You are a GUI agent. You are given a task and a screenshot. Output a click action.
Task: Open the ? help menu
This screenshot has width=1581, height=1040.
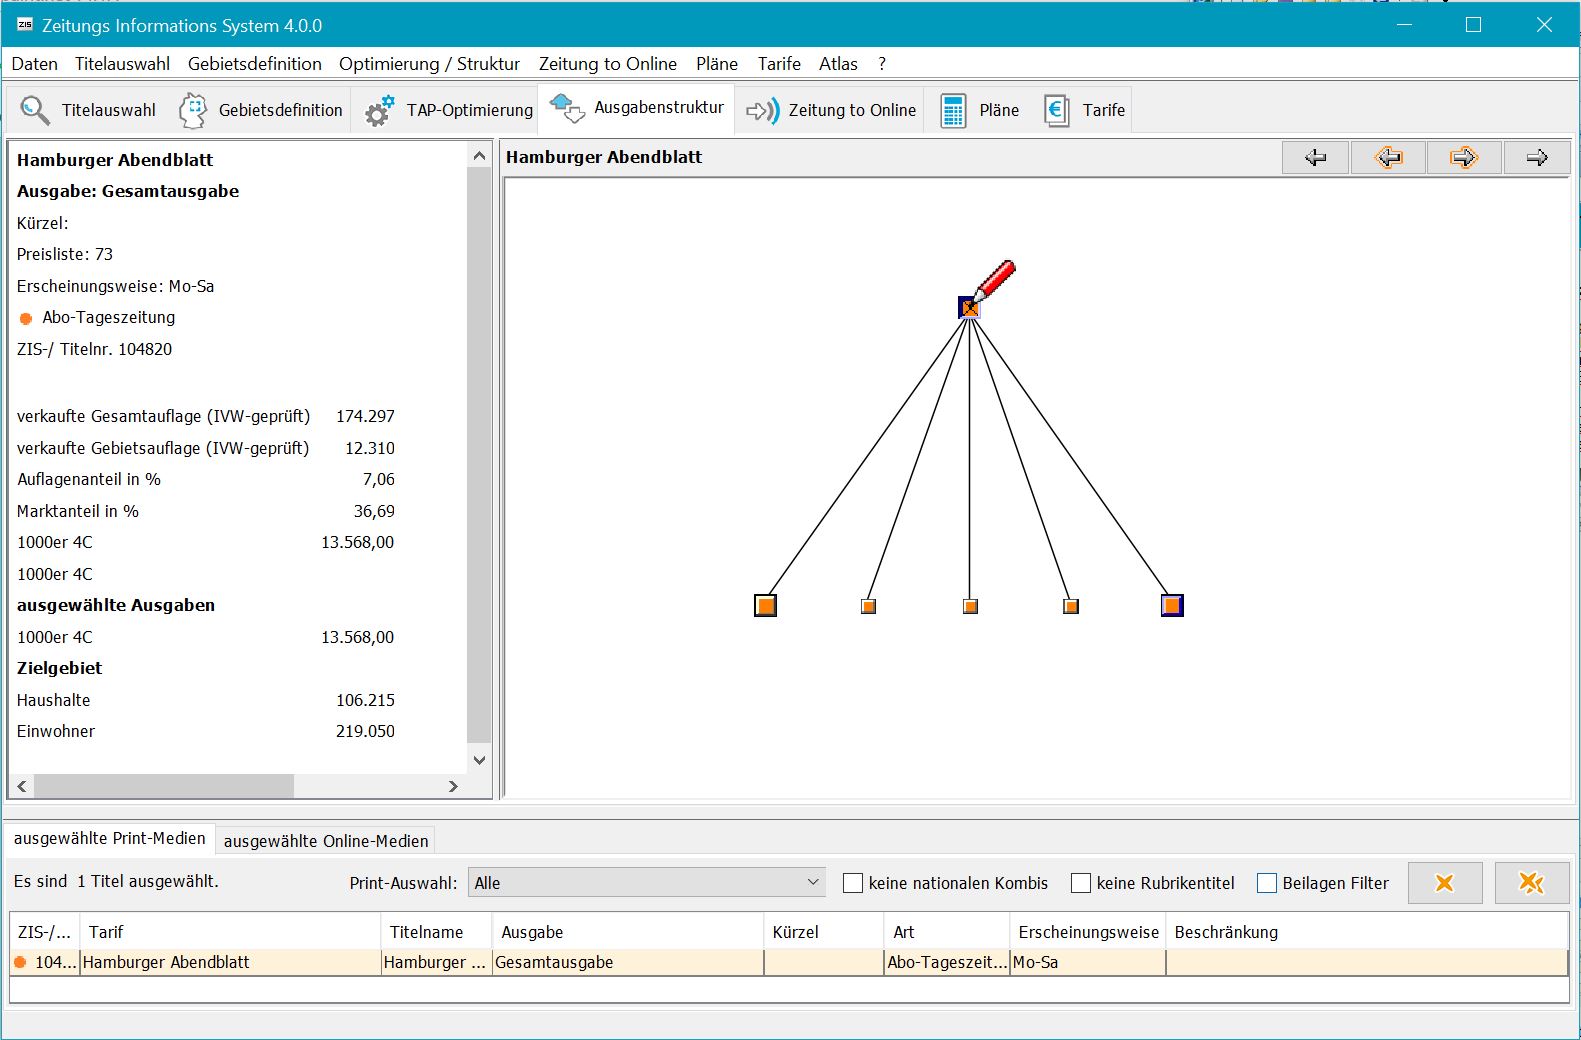[882, 64]
